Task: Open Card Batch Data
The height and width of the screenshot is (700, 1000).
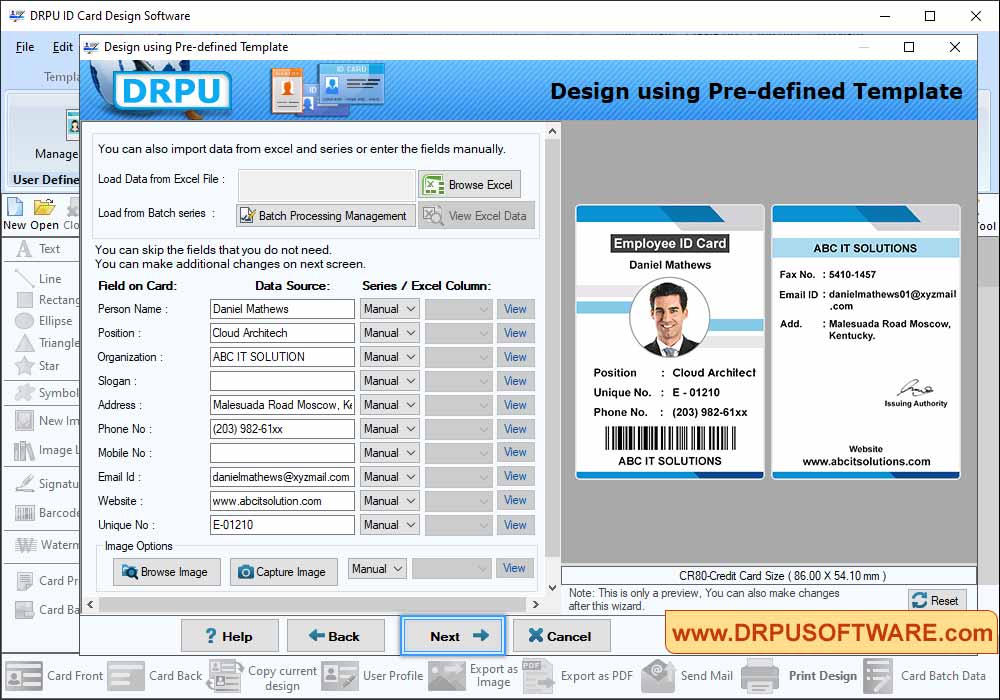Action: (x=925, y=676)
